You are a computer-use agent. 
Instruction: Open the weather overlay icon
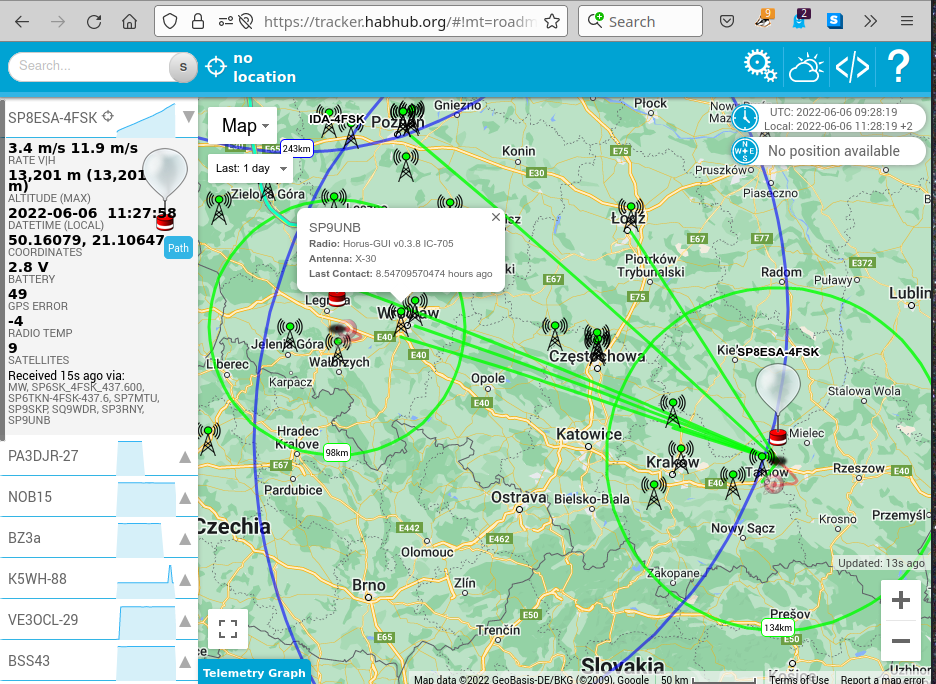point(806,67)
